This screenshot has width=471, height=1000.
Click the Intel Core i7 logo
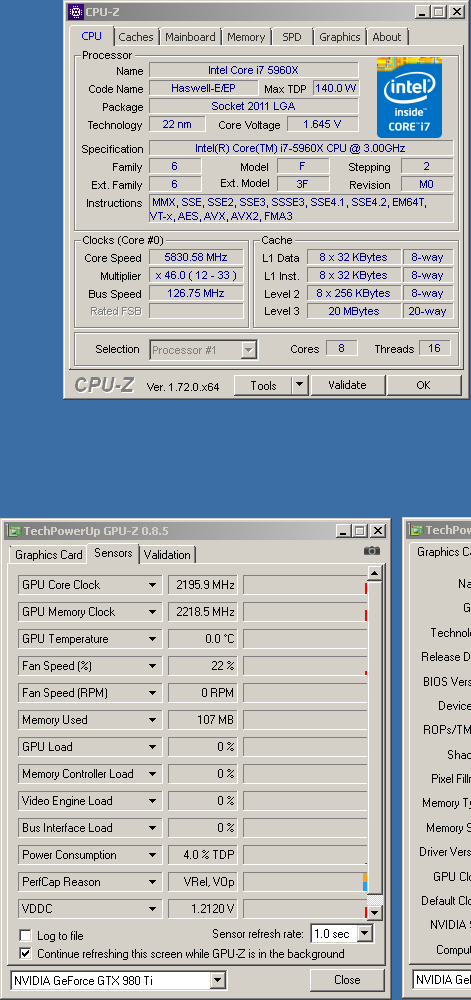(409, 97)
